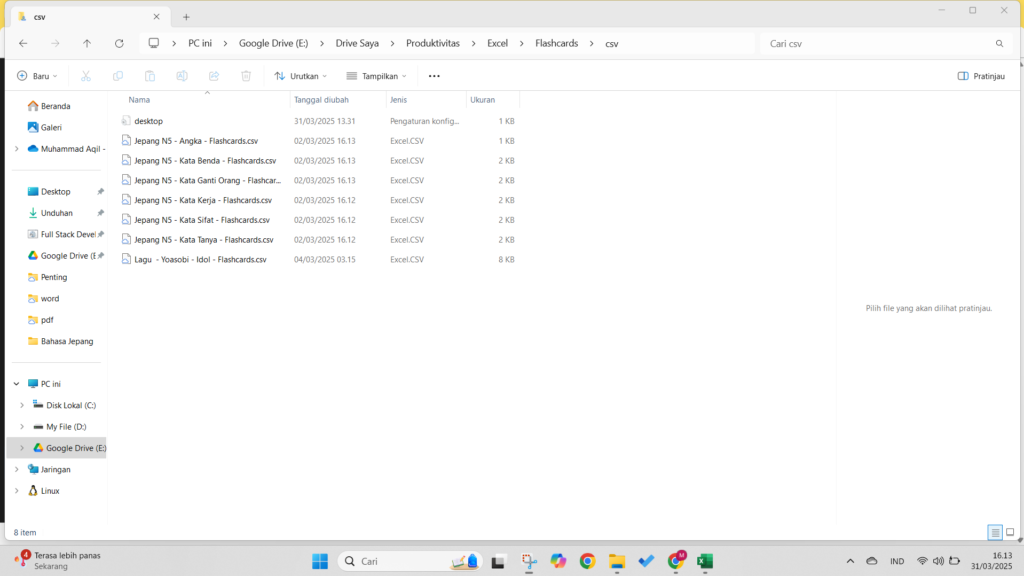Viewport: 1024px width, 576px height.
Task: Click the Paste clipboard icon
Action: pyautogui.click(x=150, y=76)
